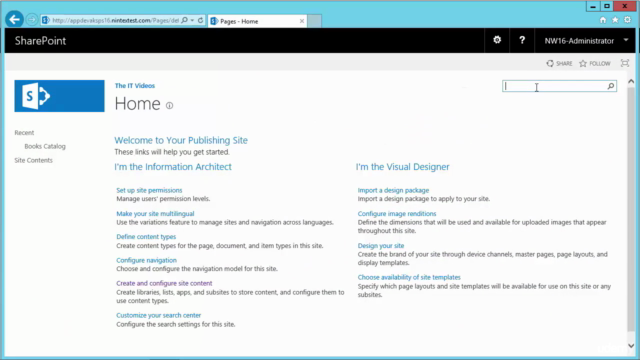Click the scrollbar up arrow

[631, 82]
